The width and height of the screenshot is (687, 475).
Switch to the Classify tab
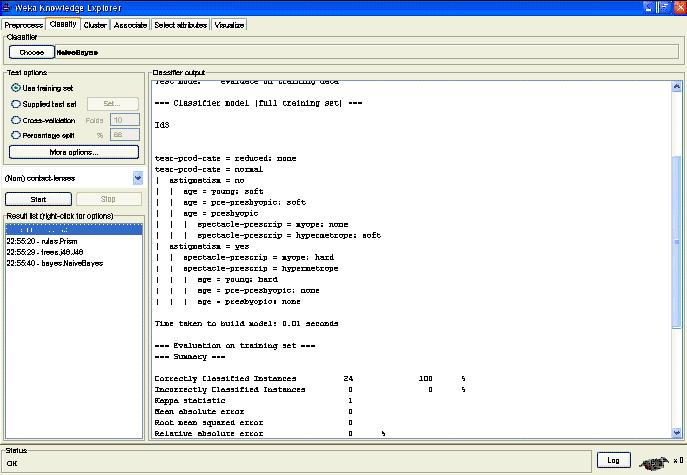coord(63,24)
